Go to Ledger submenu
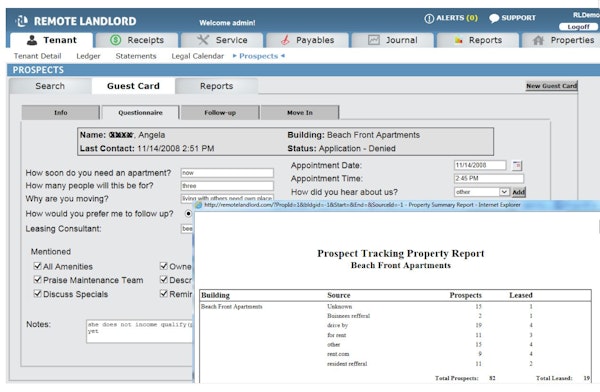Image resolution: width=600 pixels, height=392 pixels. tap(88, 56)
